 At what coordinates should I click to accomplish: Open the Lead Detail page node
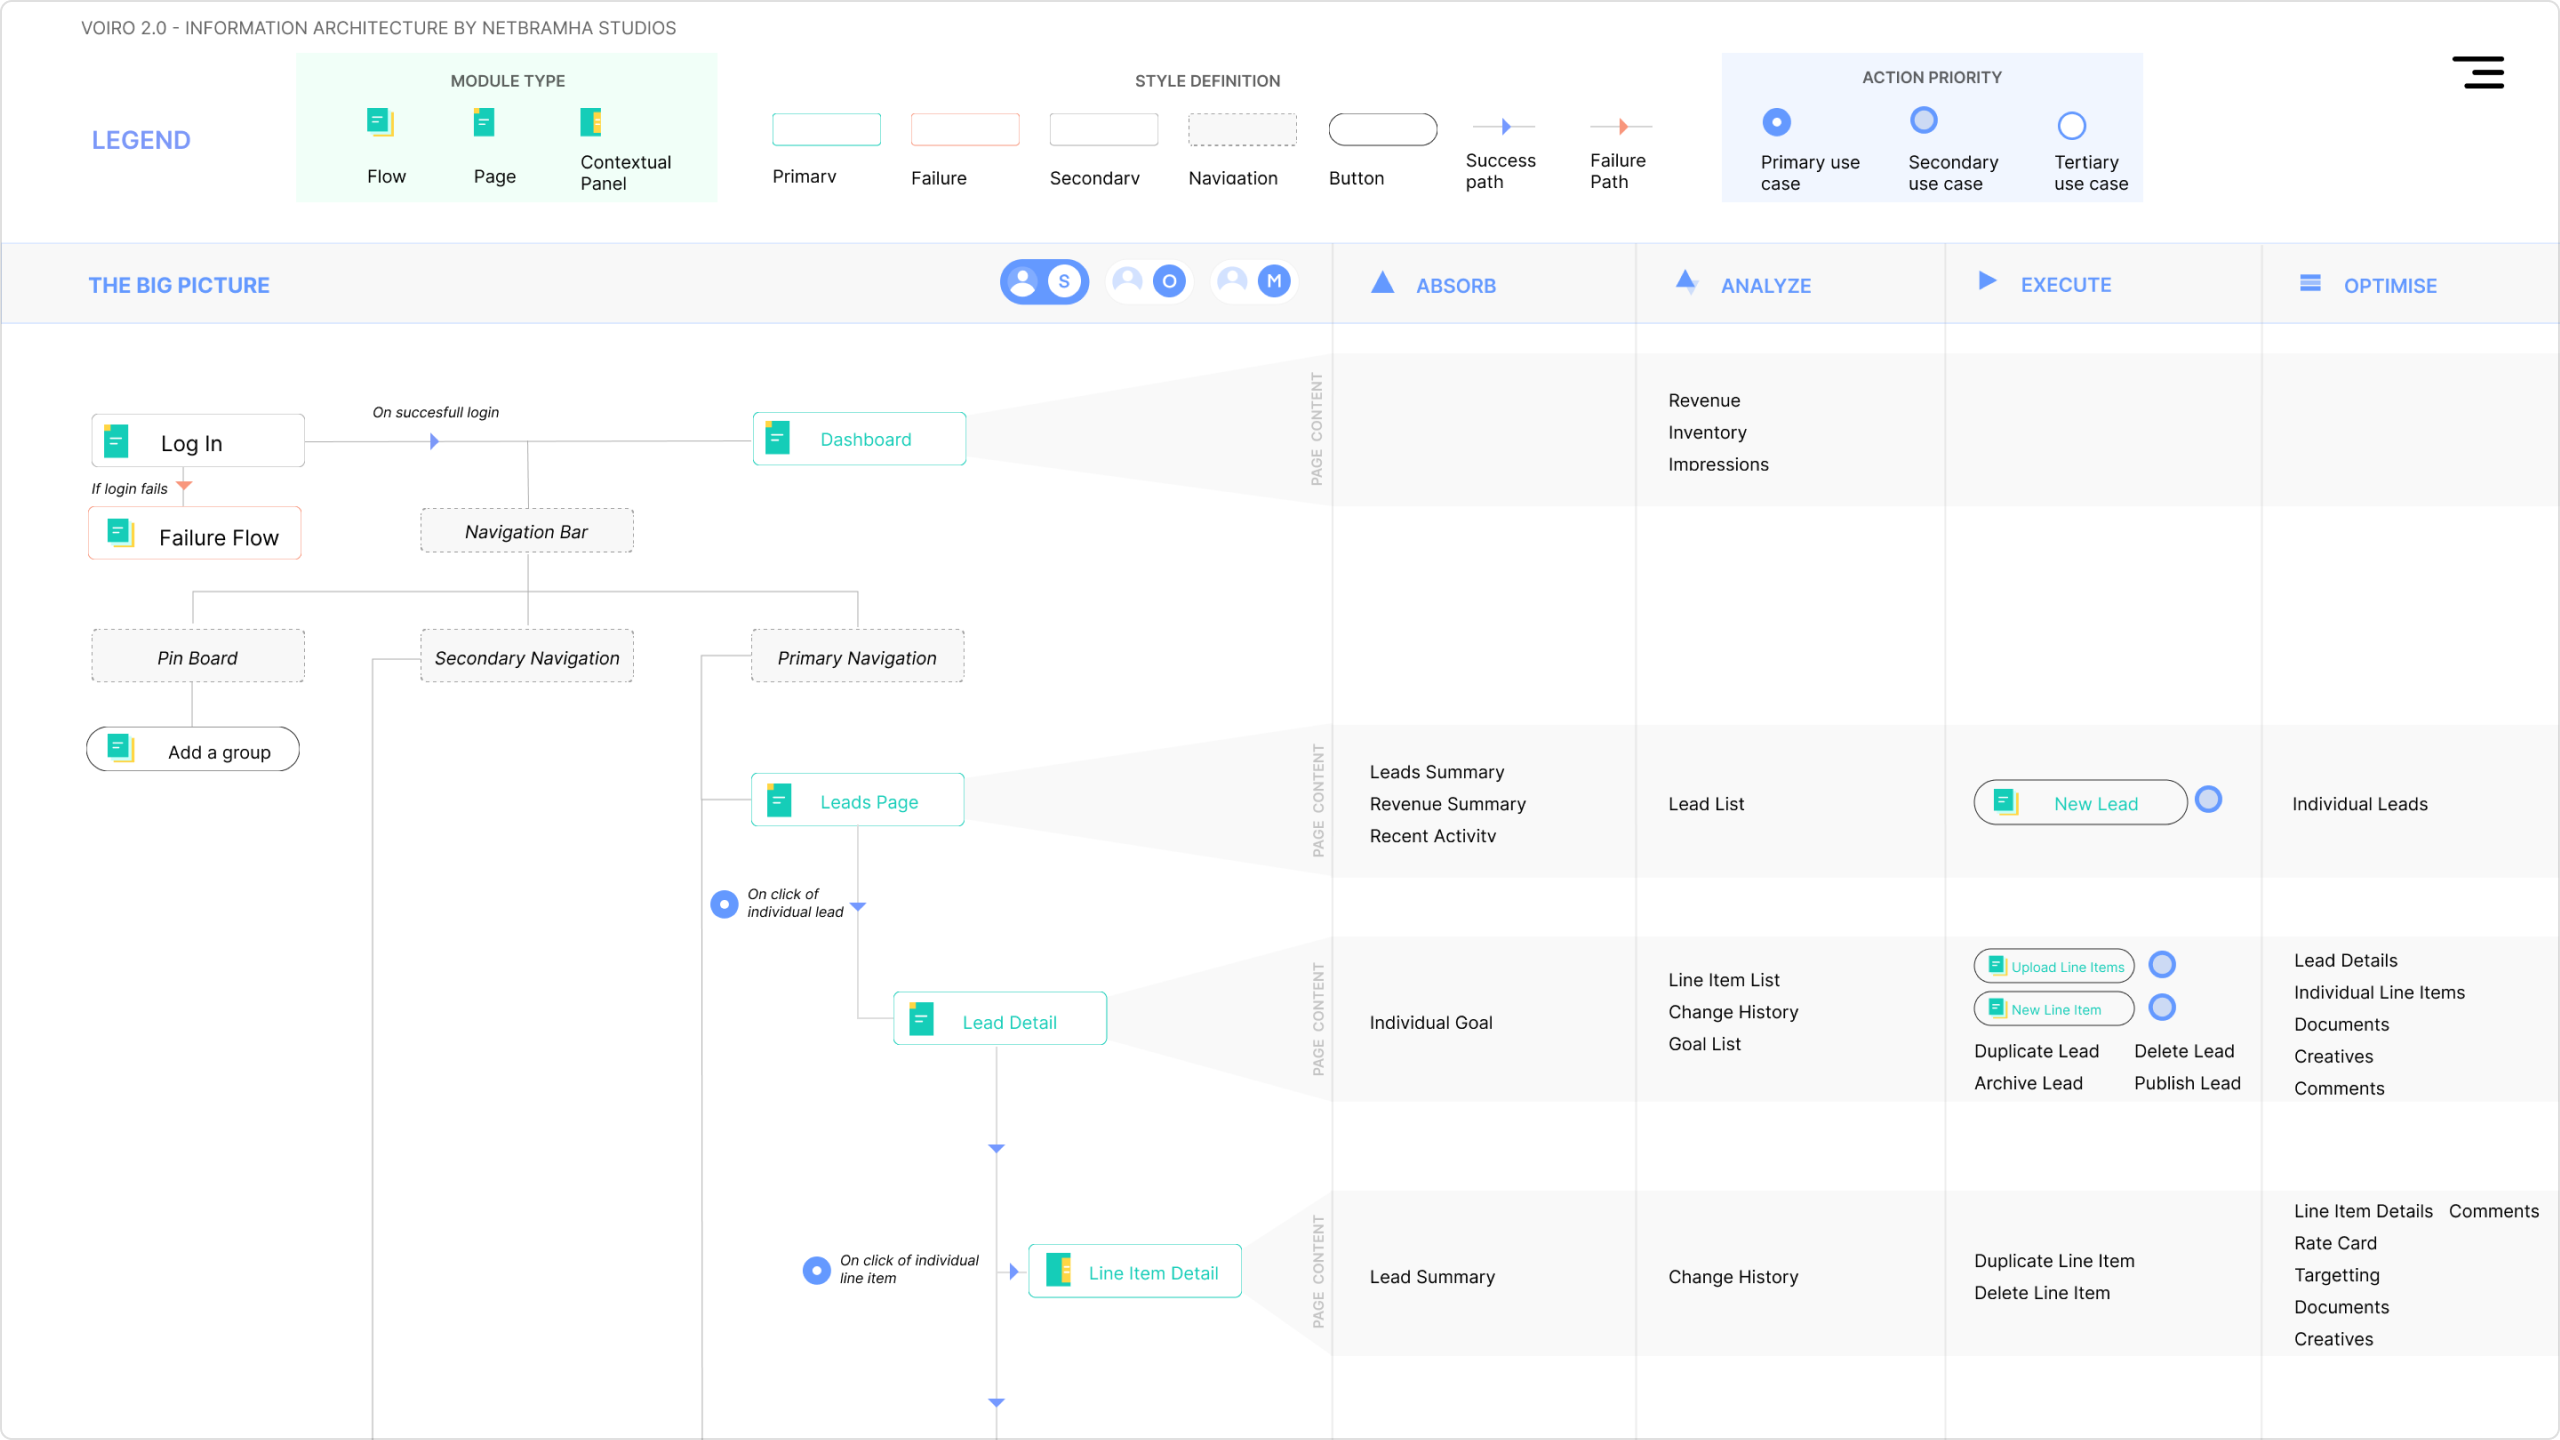[x=1000, y=1019]
